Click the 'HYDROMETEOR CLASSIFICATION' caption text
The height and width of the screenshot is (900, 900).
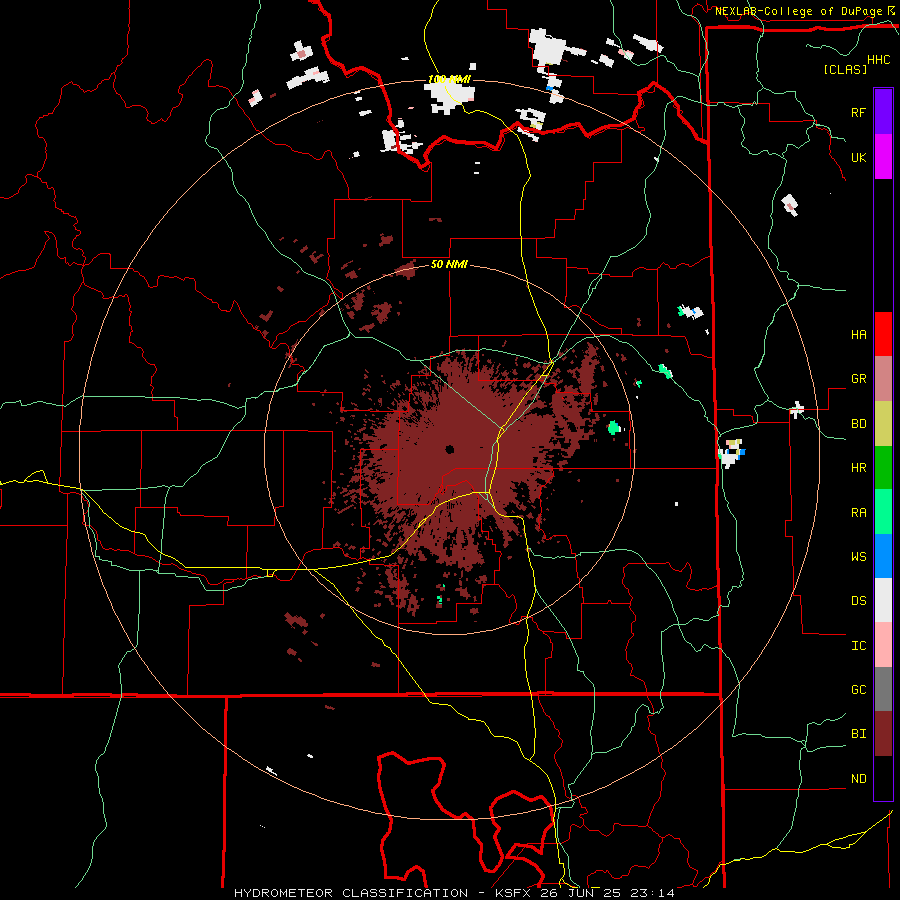[x=351, y=893]
